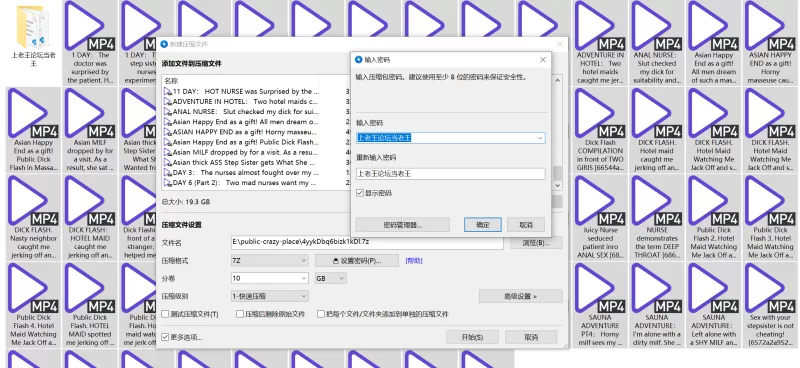Open the 压缩级别 1-快速压缩 dropdown
The height and width of the screenshot is (368, 800).
click(269, 296)
